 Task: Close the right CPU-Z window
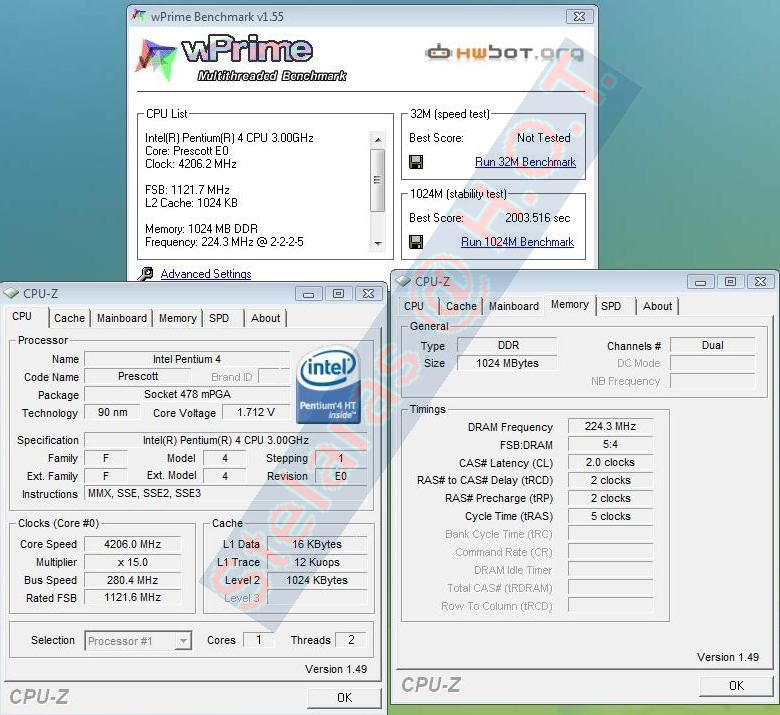tap(760, 282)
